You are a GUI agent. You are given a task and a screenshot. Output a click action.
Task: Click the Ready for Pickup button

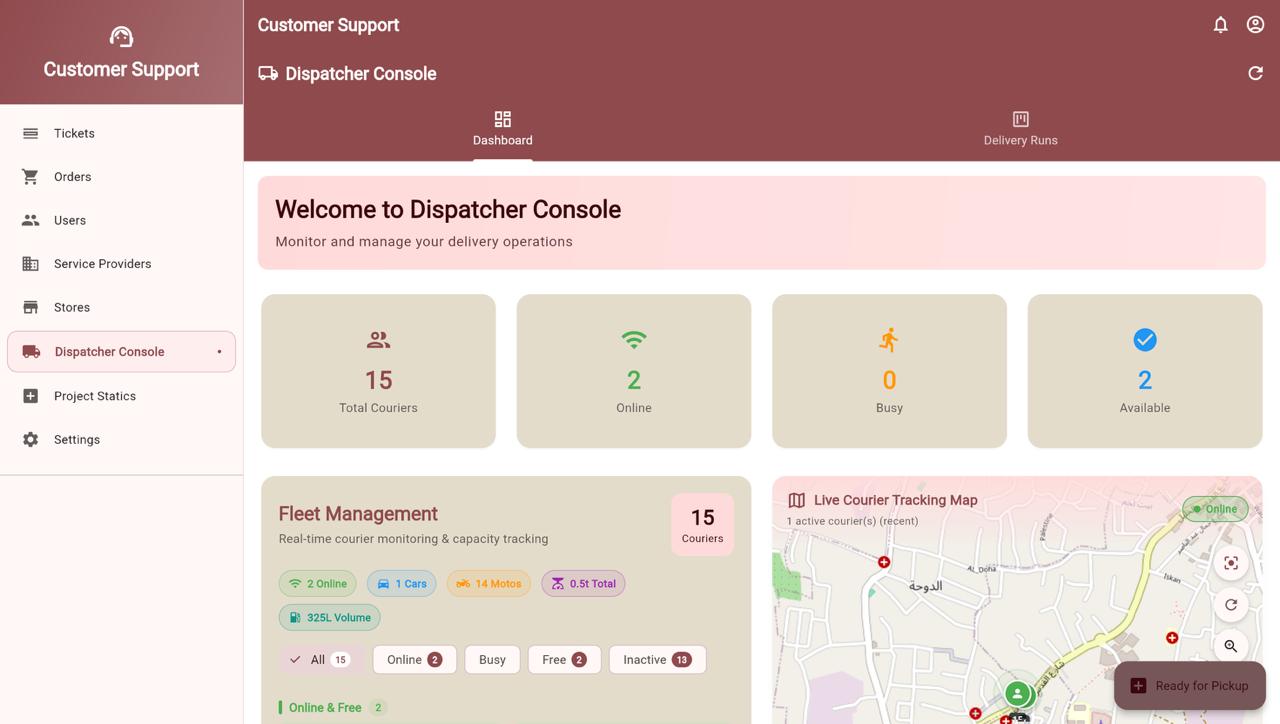[1190, 685]
